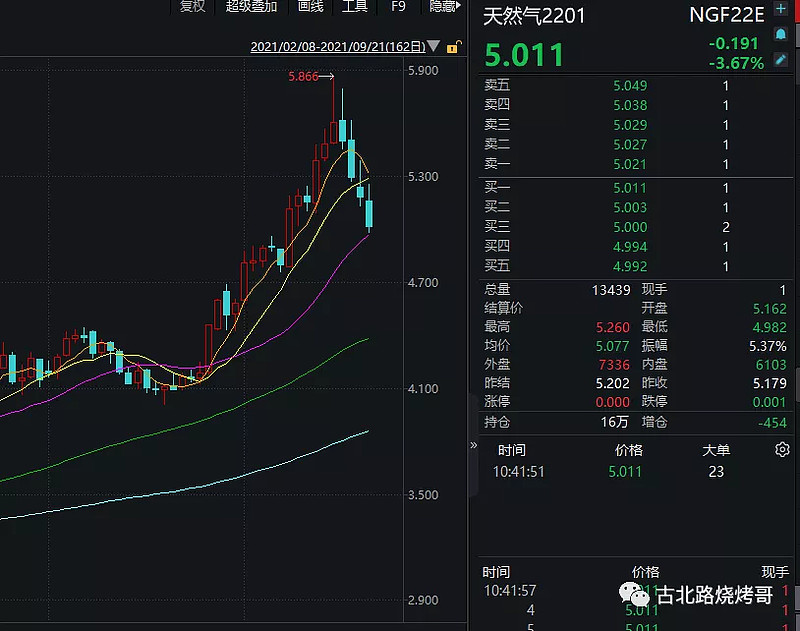
Task: Click the 大单 column header
Action: click(716, 450)
